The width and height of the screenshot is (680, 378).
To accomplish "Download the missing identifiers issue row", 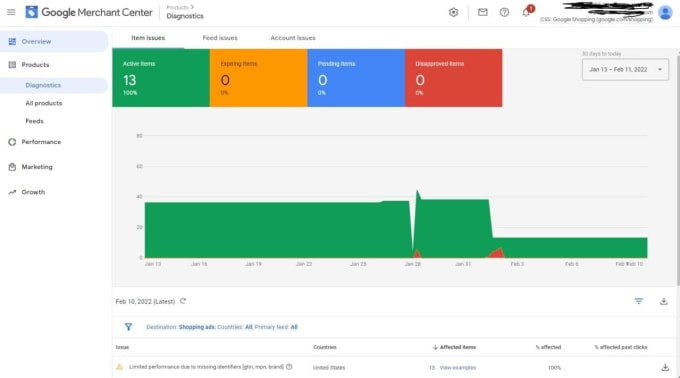I will [x=665, y=367].
